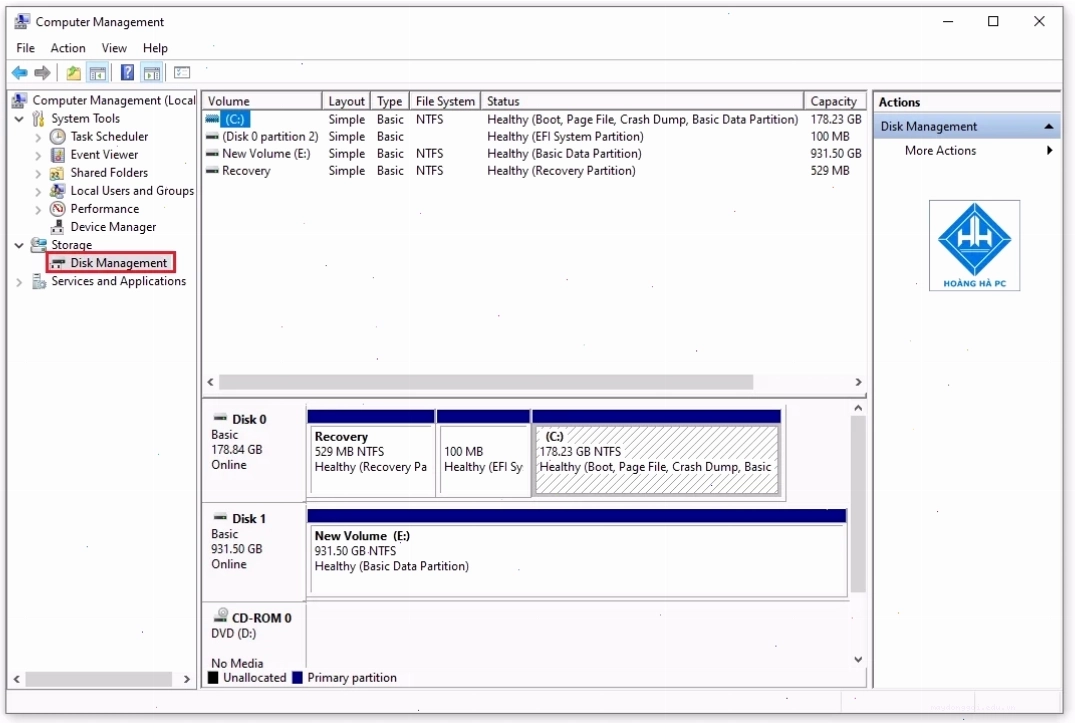Select the (C:) 178.23 GB partition block
Screen dimensions: 1075x724
(x=657, y=453)
